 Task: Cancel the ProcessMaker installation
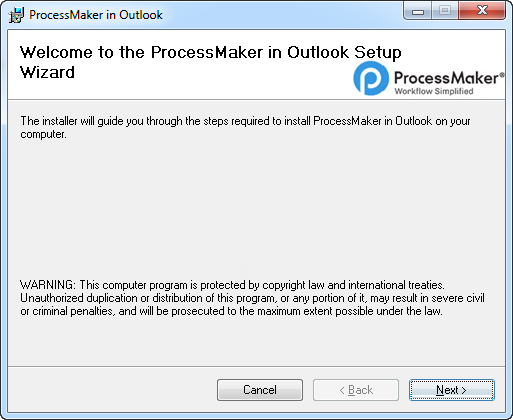(x=260, y=390)
